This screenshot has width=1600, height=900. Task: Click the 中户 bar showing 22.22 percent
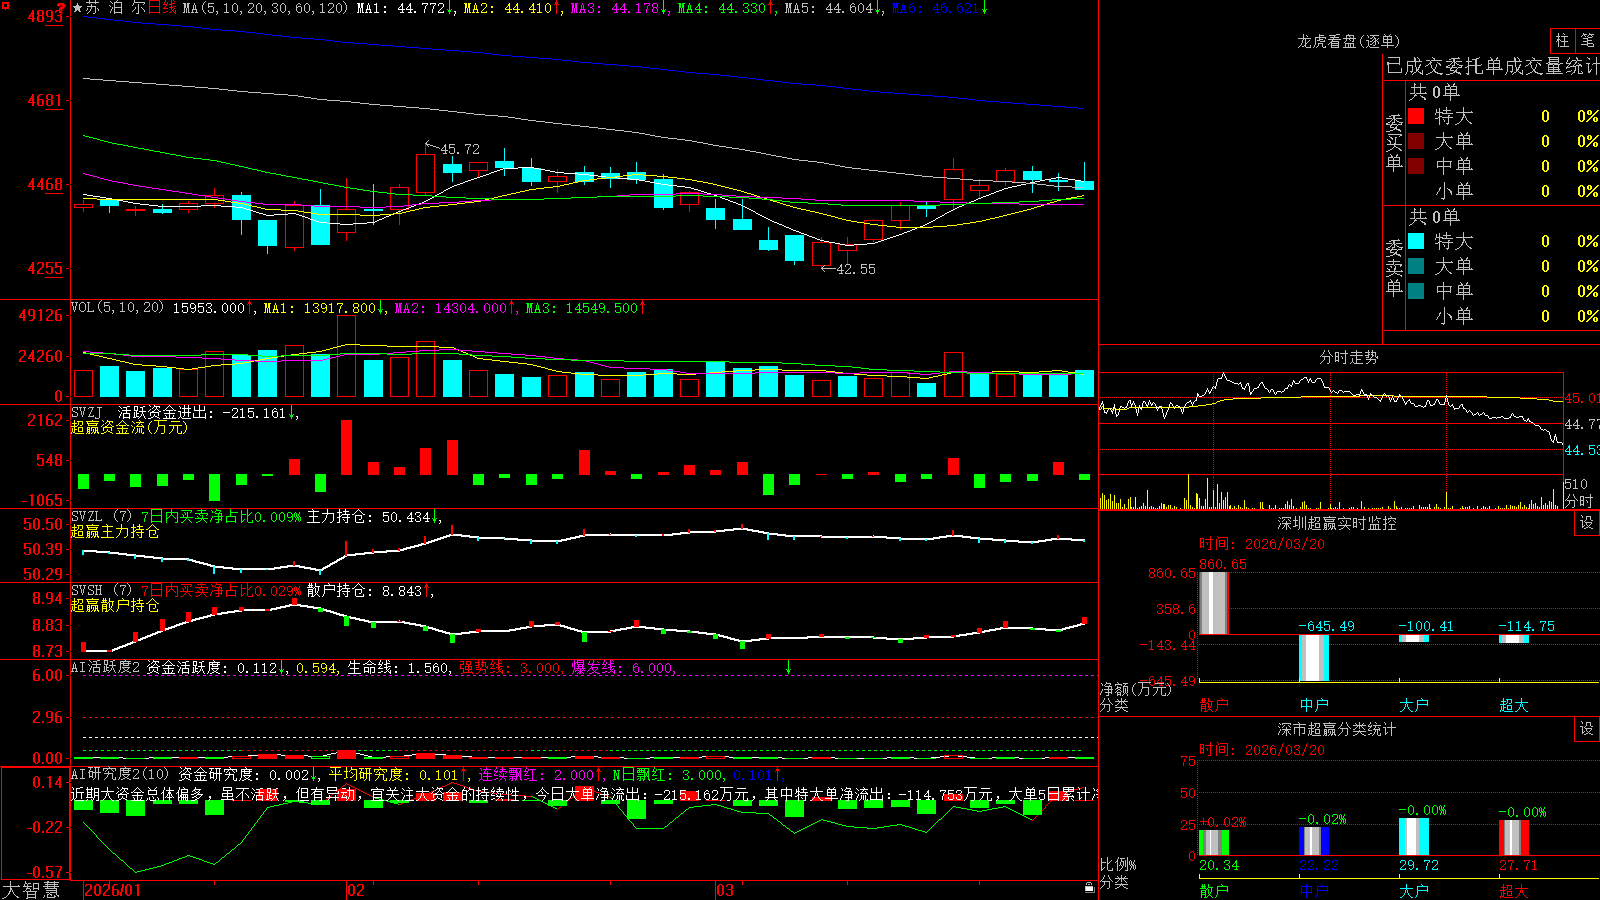point(1314,841)
